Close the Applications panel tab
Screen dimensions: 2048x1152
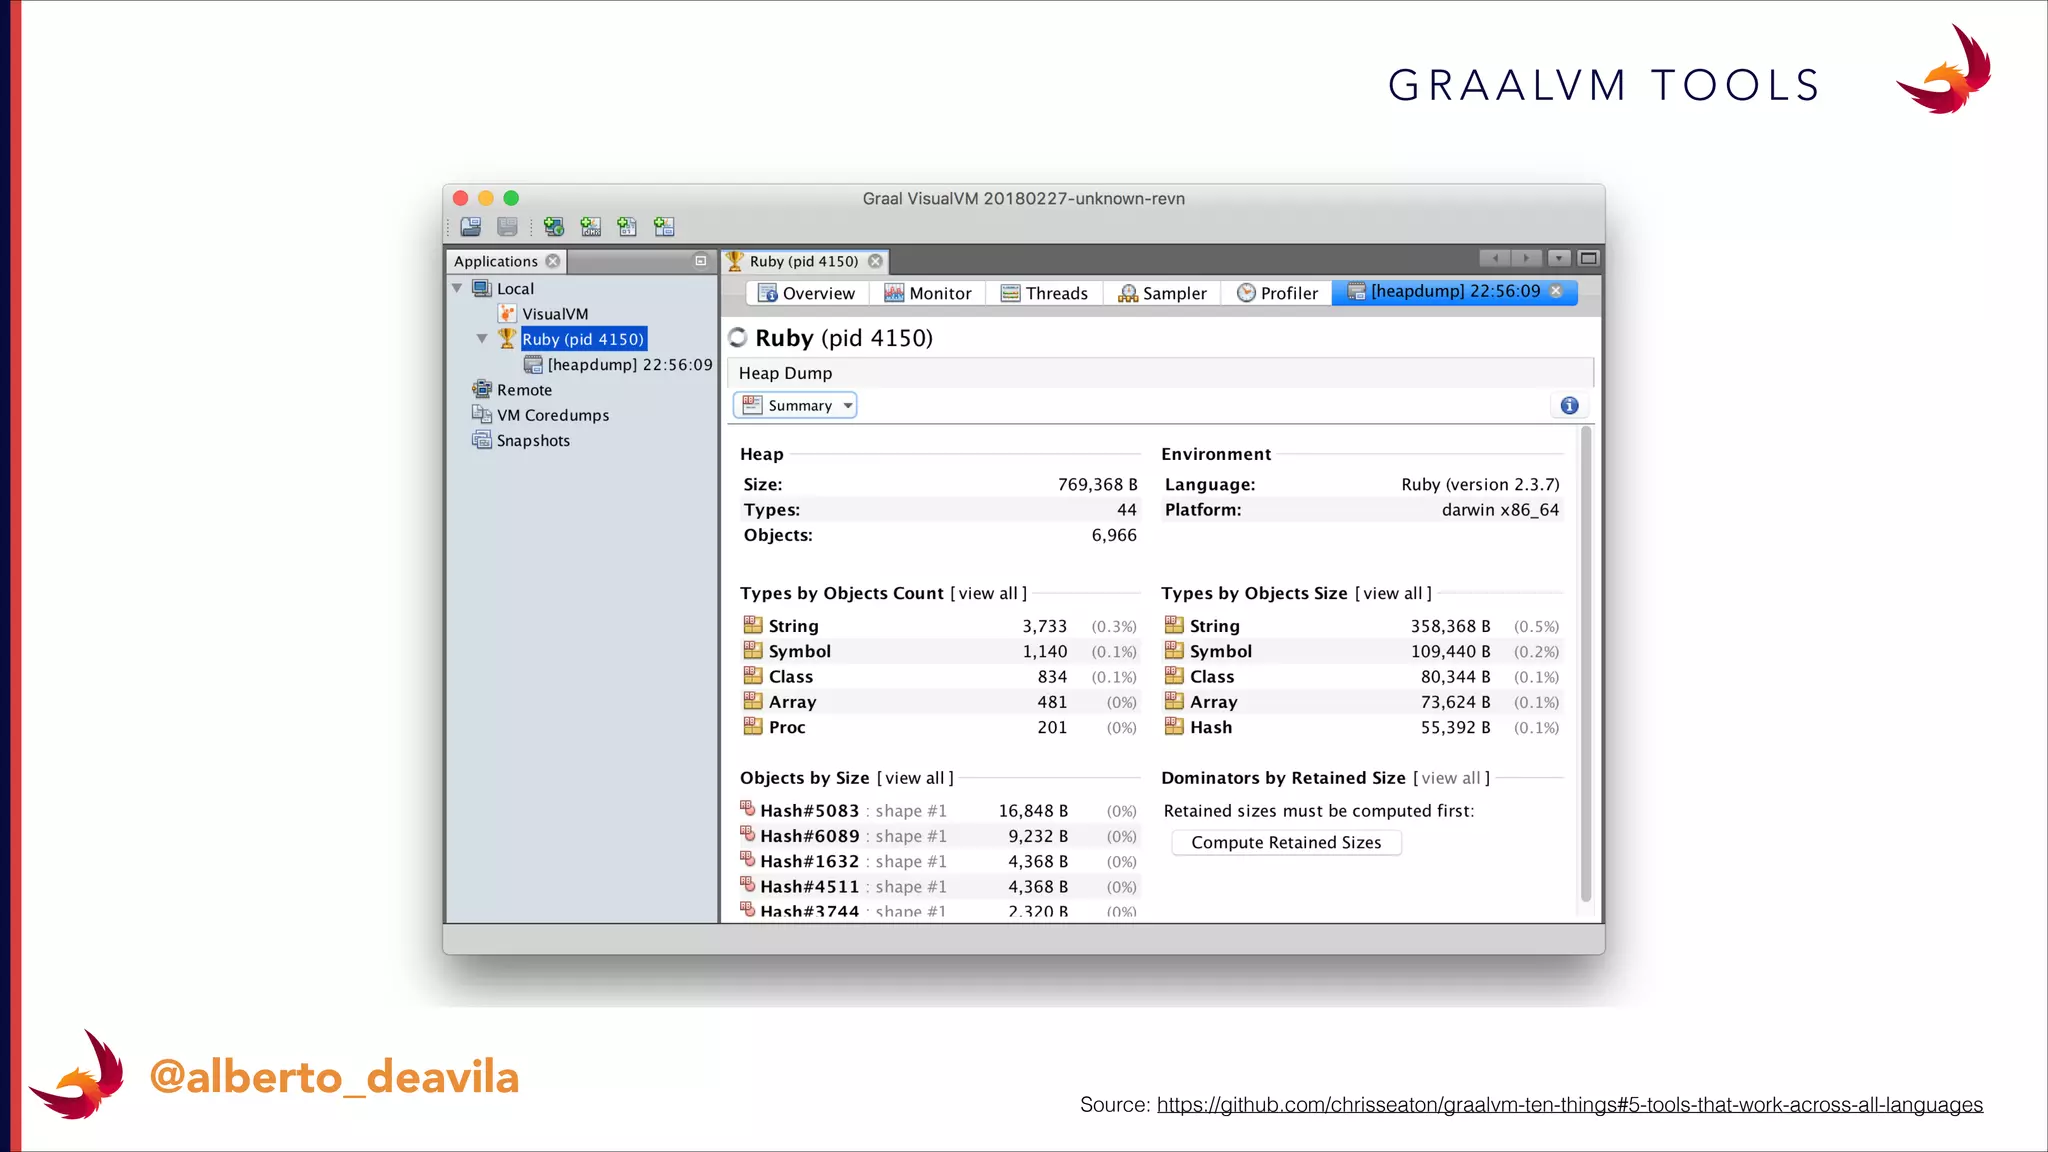(x=553, y=261)
